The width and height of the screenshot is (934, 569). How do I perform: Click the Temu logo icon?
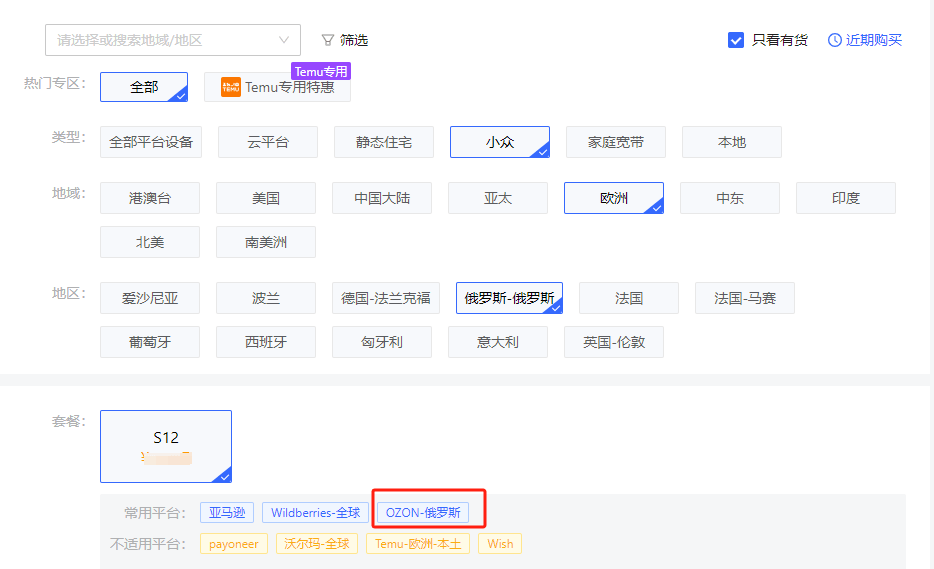click(x=231, y=87)
